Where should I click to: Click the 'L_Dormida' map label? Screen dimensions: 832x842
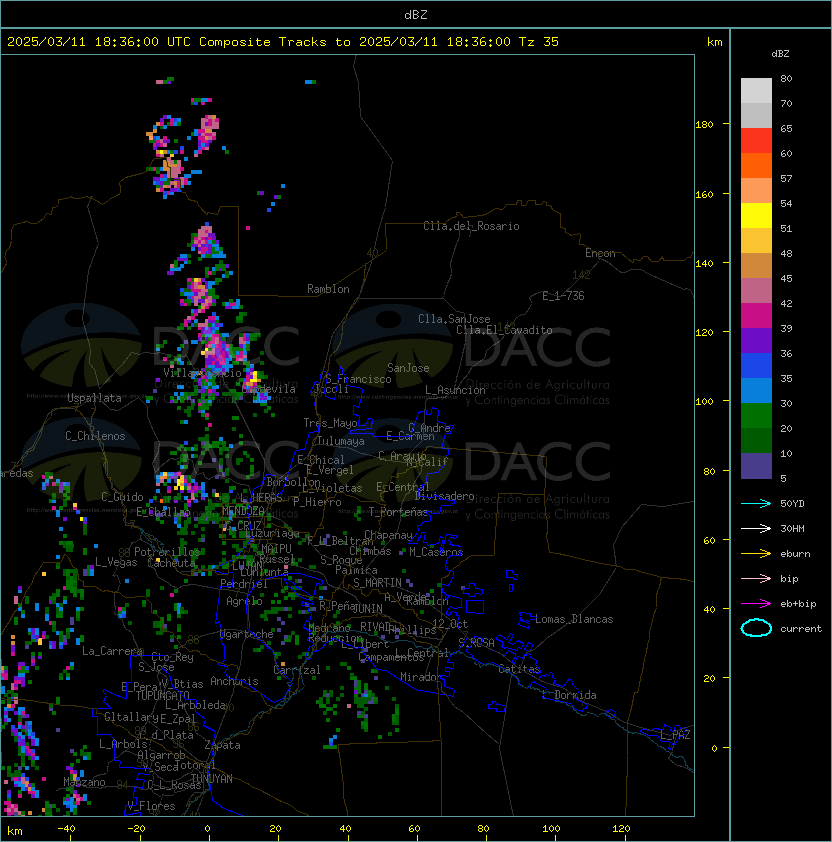(569, 695)
